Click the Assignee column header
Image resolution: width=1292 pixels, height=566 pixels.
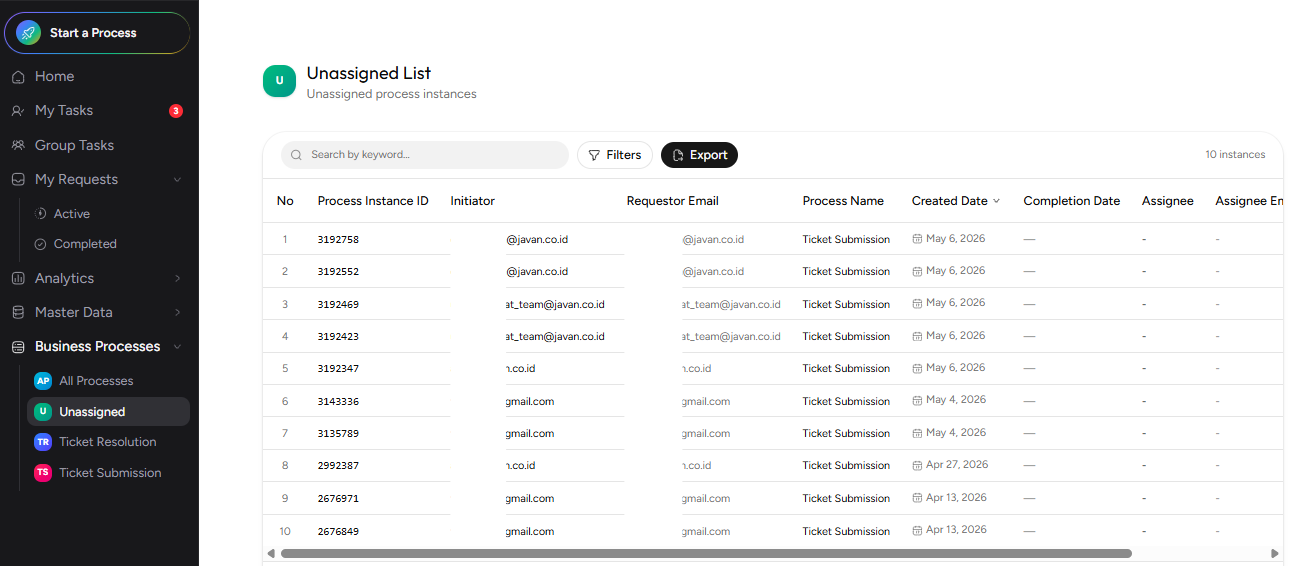[1168, 201]
